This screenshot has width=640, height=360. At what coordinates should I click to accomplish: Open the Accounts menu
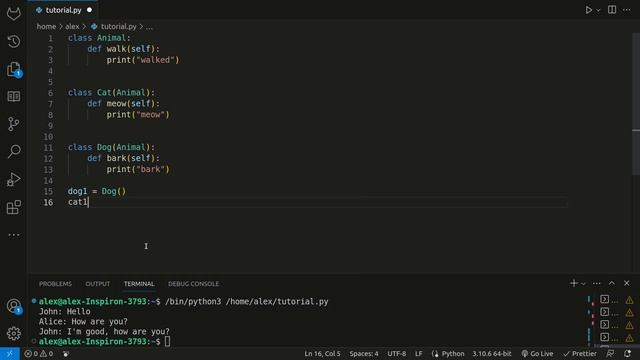pos(13,306)
